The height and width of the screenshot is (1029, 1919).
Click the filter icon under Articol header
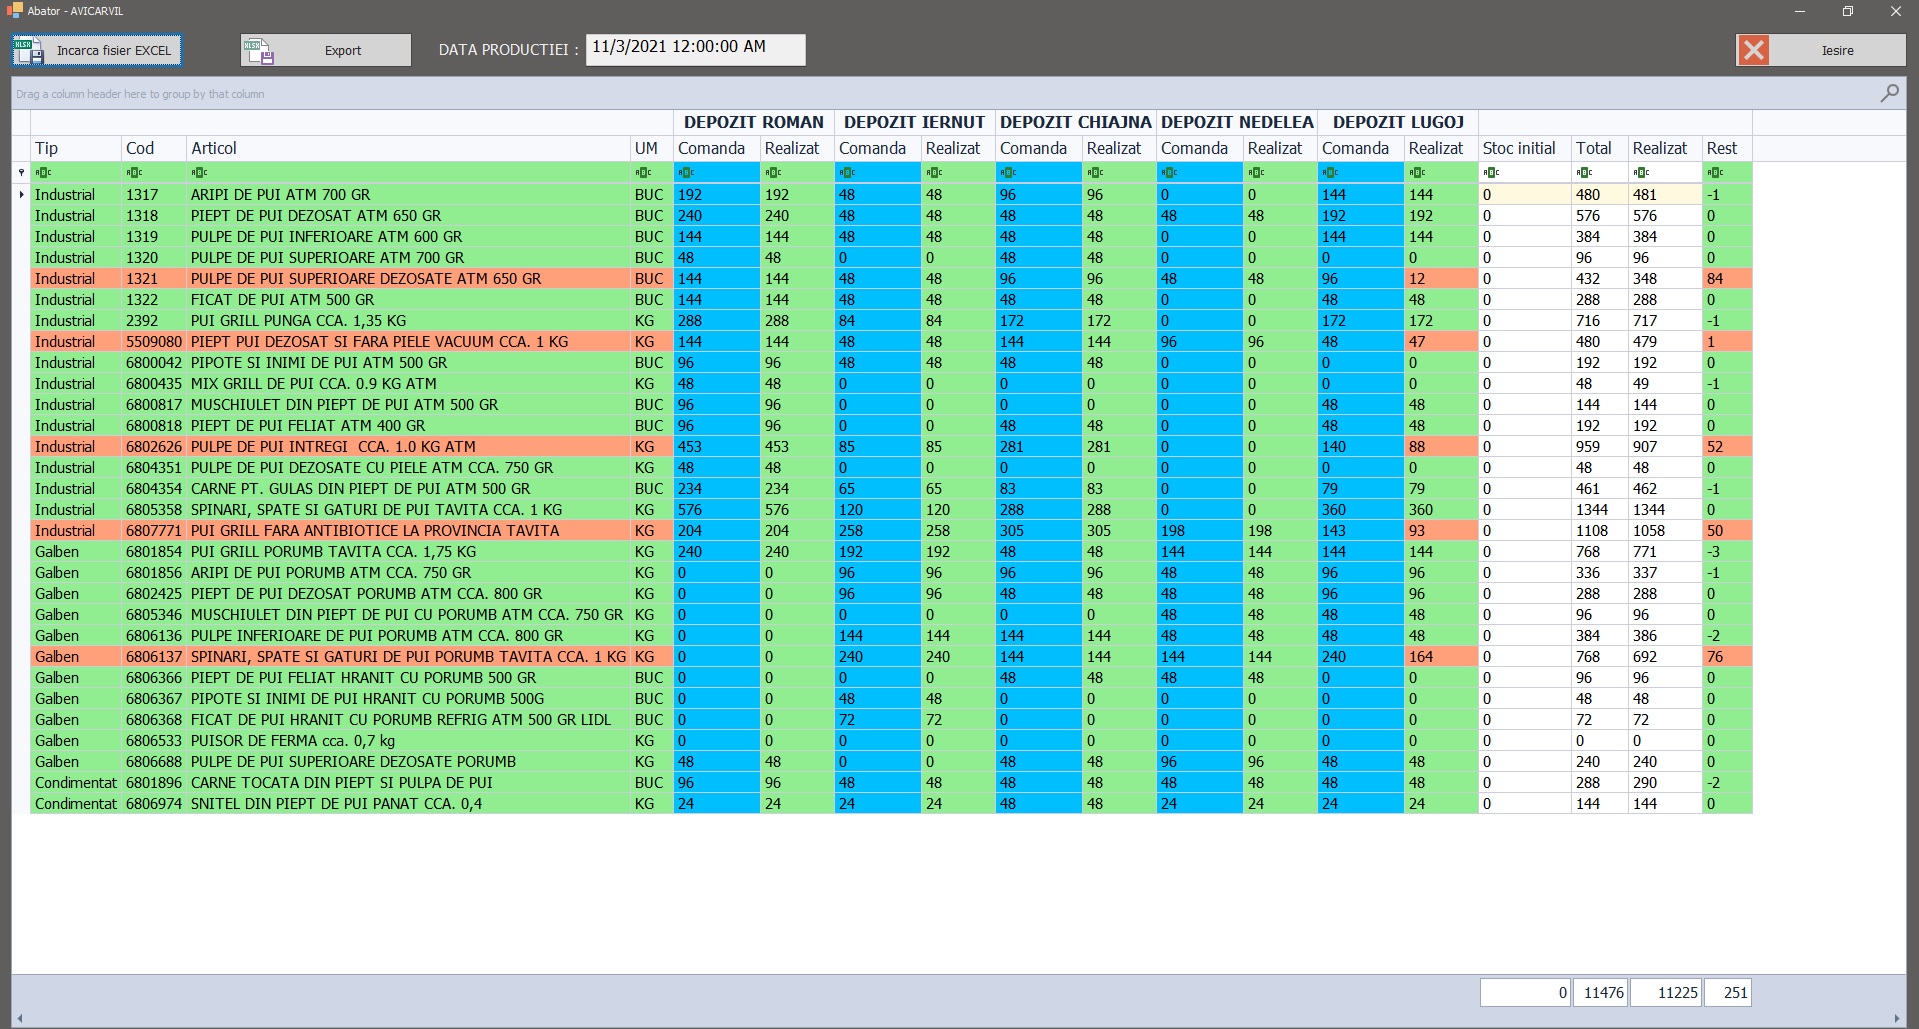199,172
